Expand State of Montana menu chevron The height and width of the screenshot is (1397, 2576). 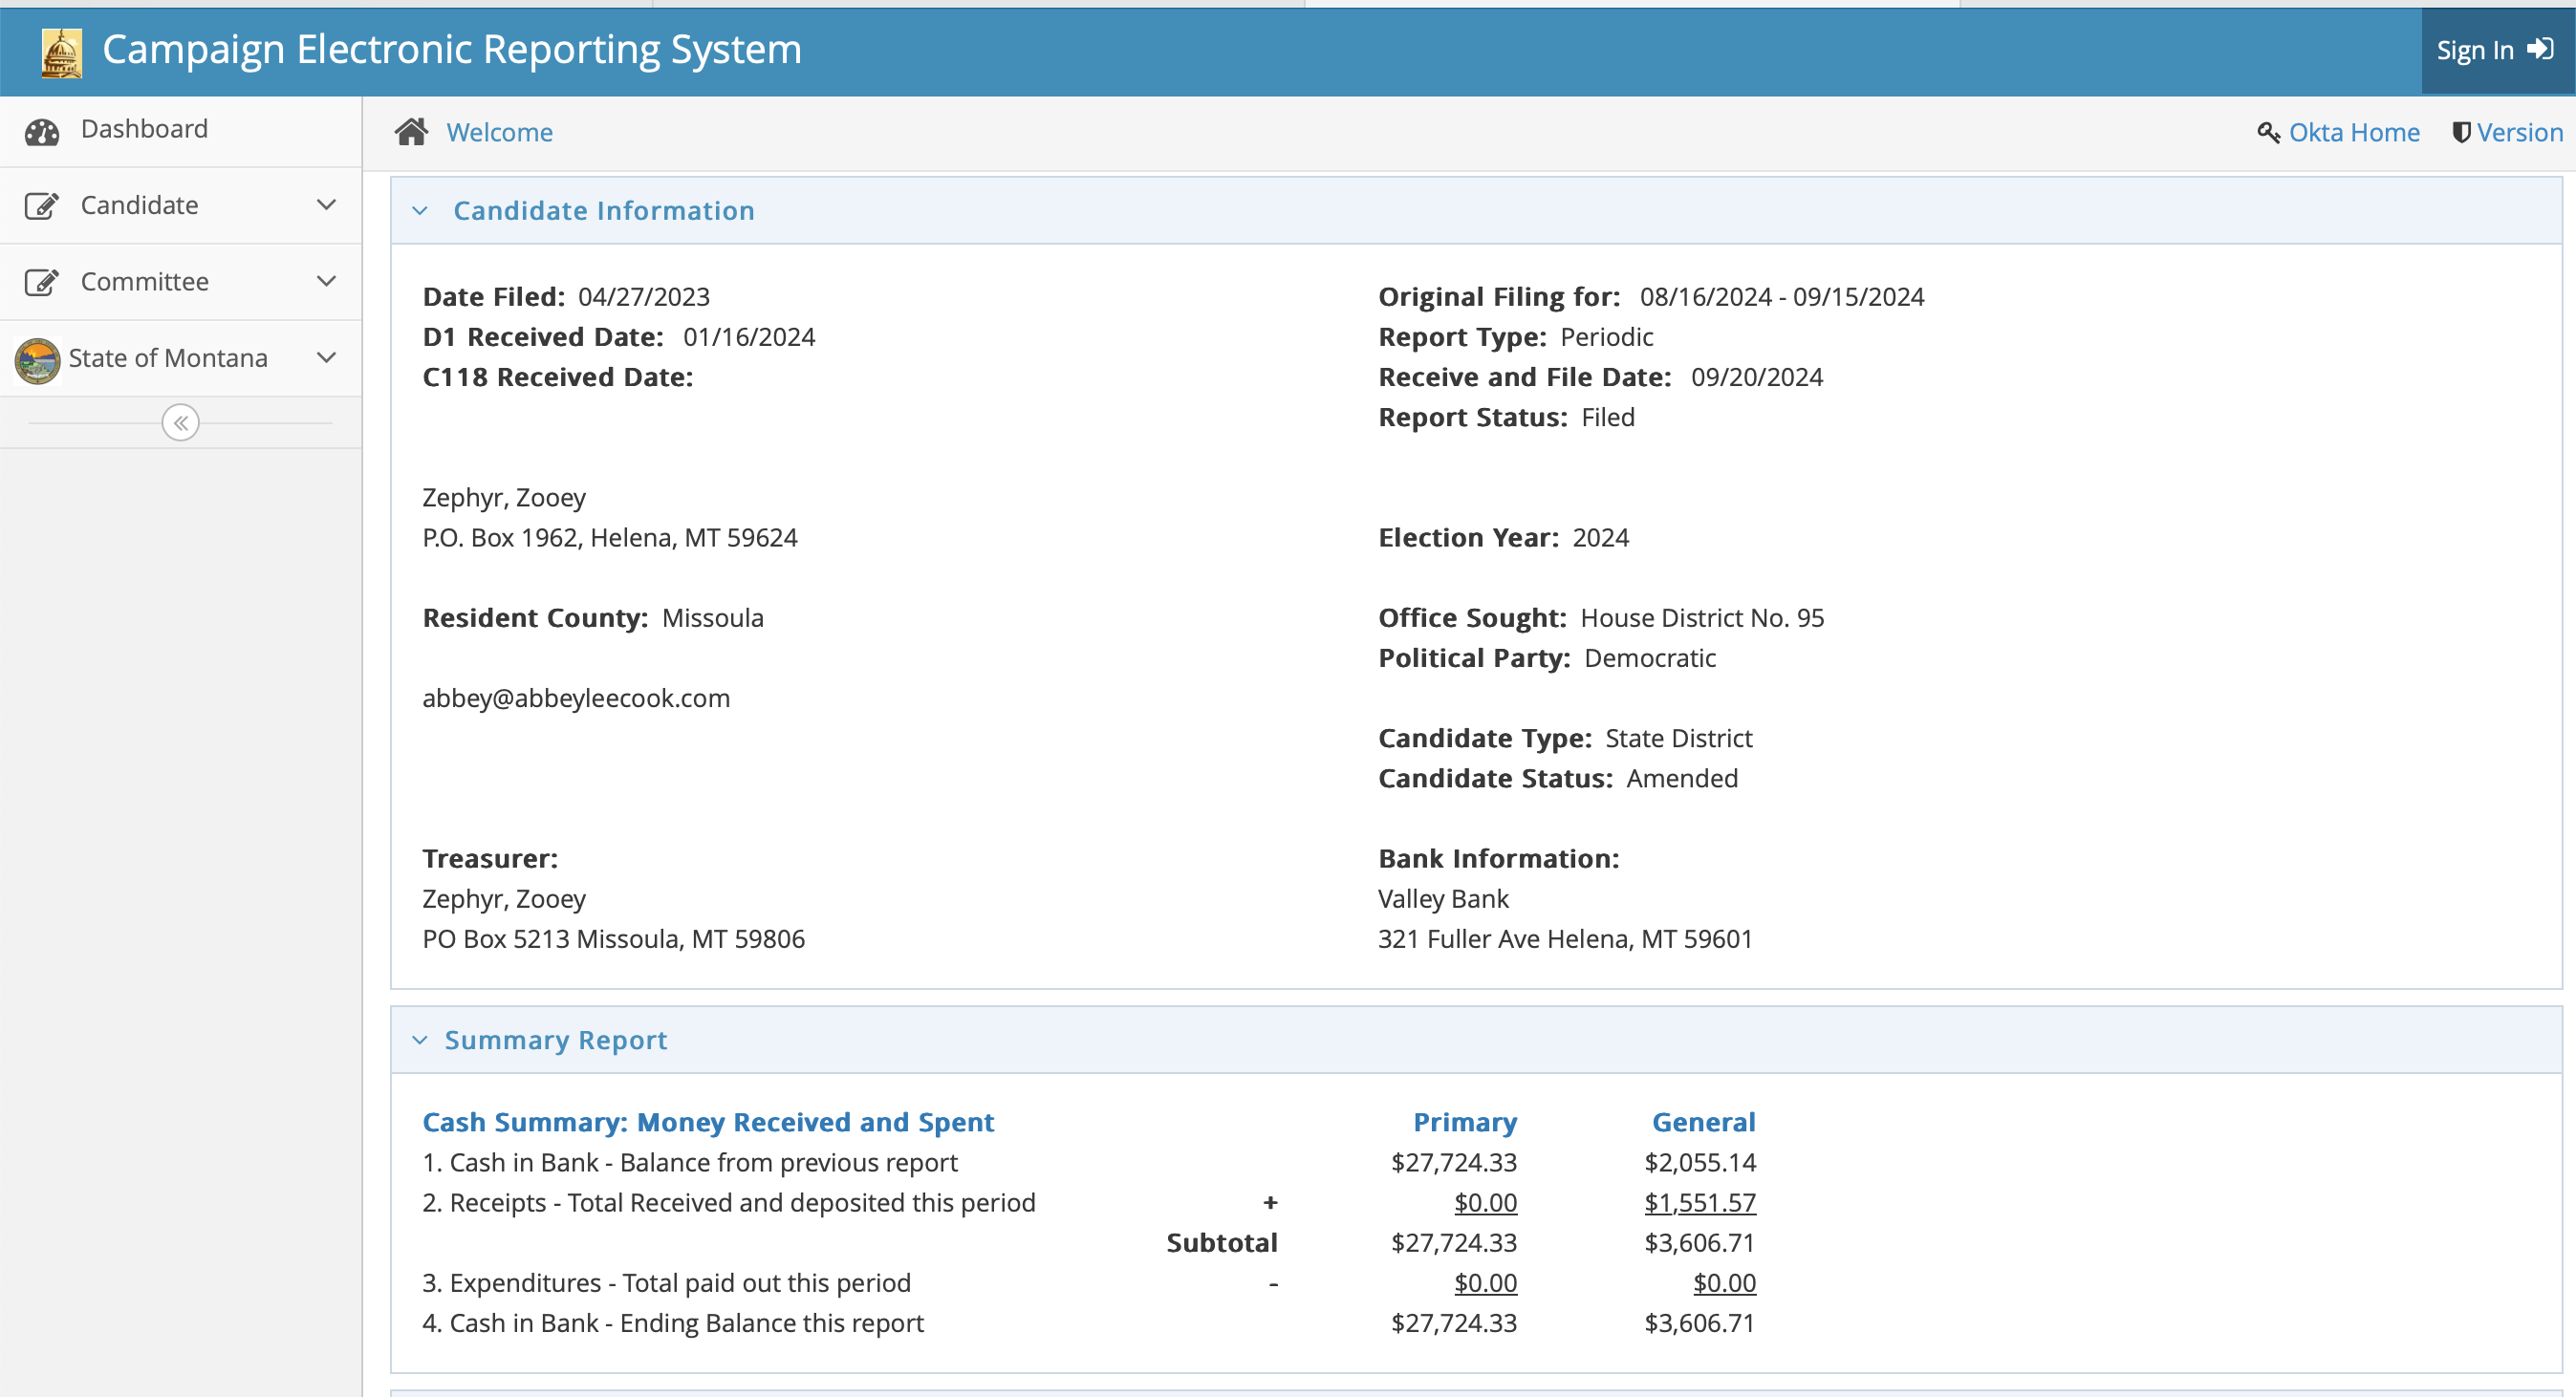click(x=326, y=358)
